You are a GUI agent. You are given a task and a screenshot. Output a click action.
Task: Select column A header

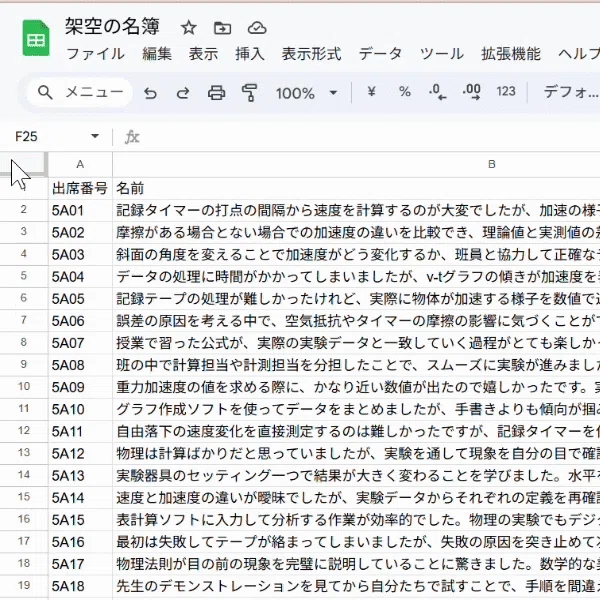point(80,164)
